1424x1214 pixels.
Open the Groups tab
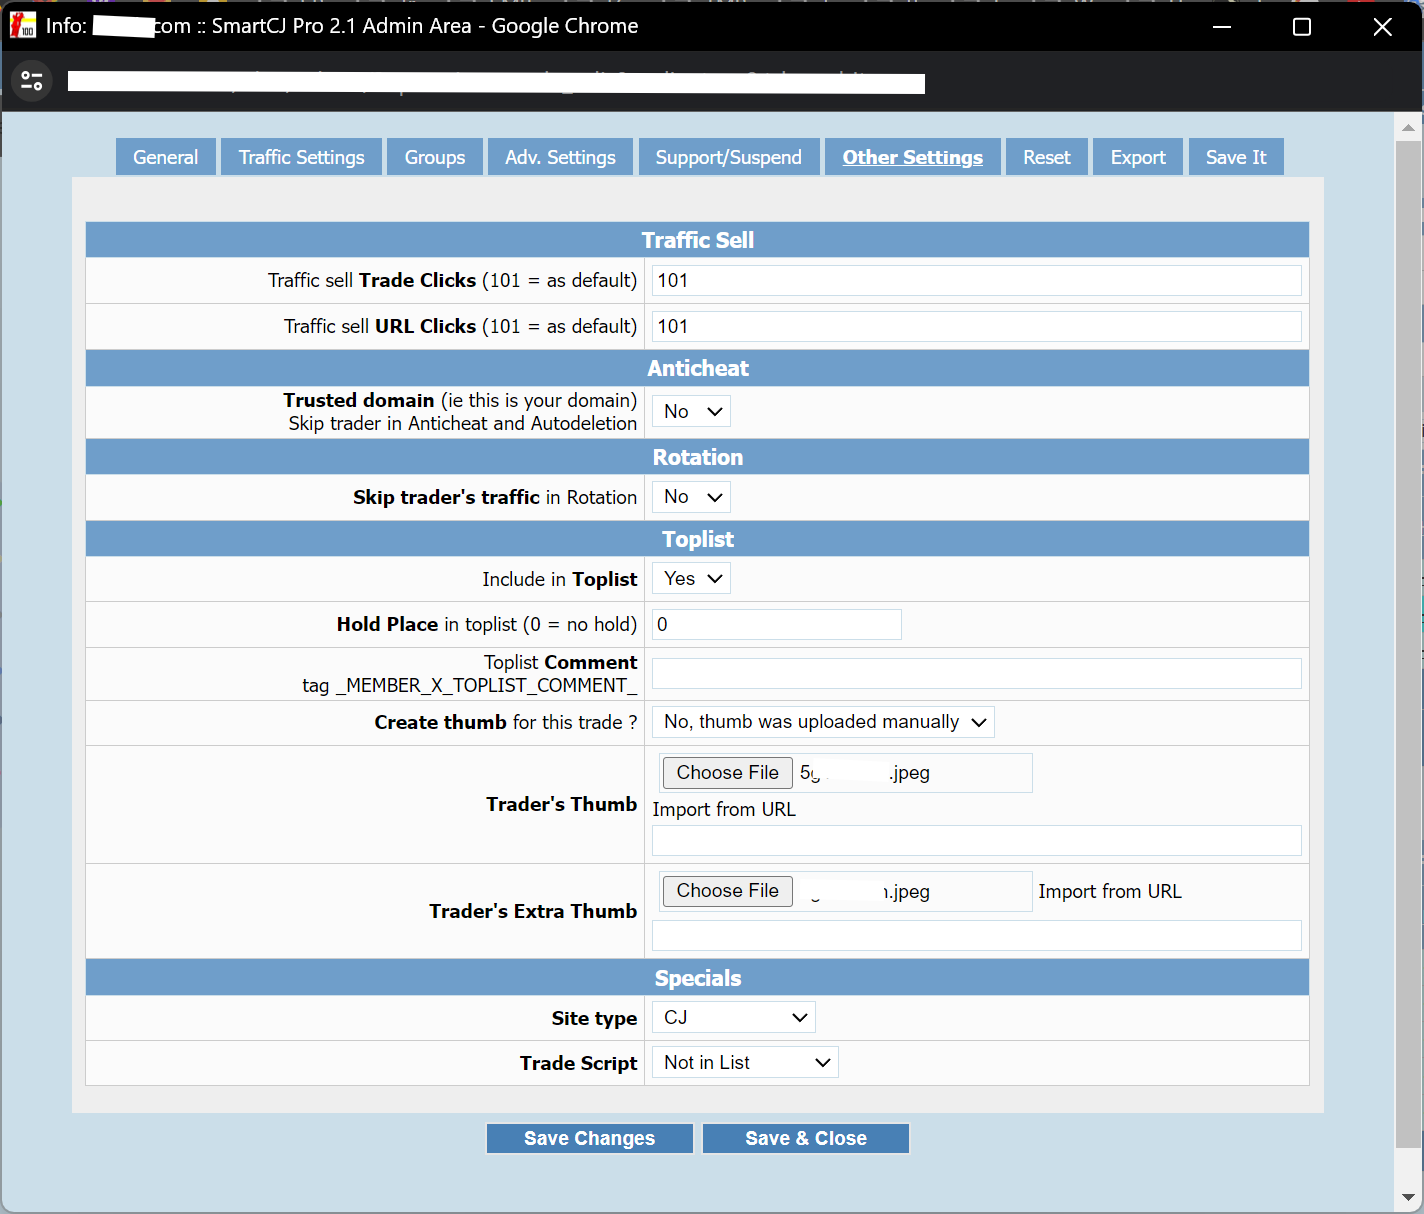coord(435,157)
